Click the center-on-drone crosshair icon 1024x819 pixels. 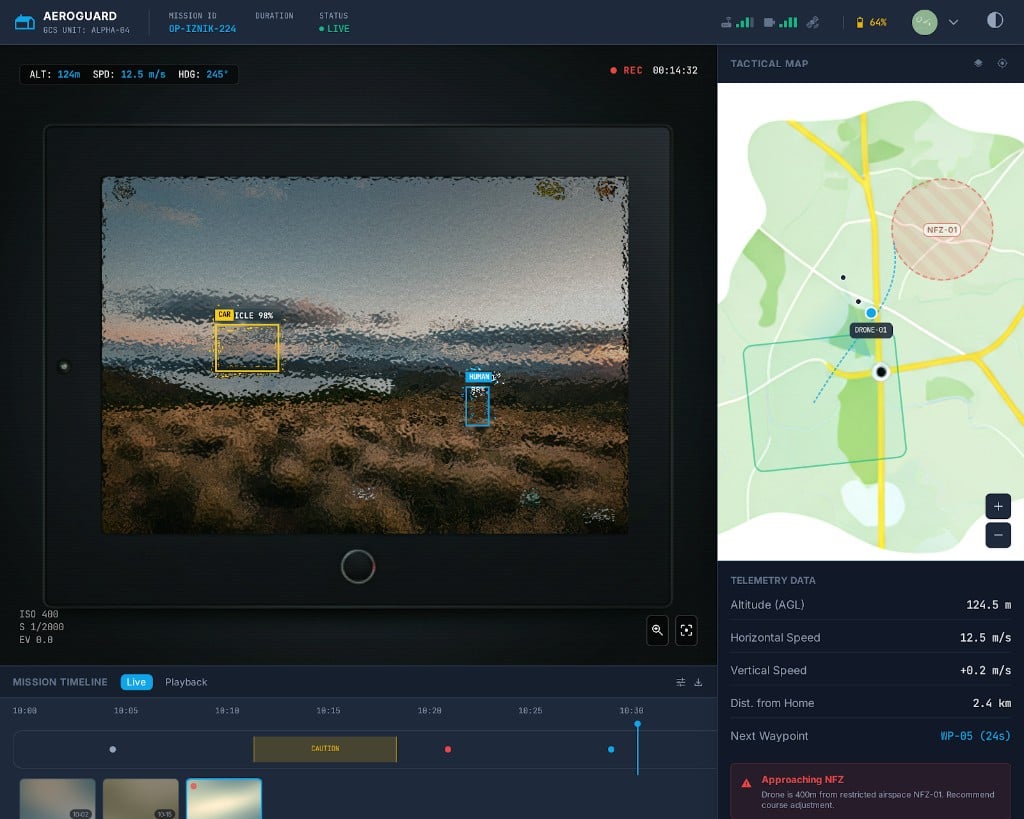[1002, 62]
